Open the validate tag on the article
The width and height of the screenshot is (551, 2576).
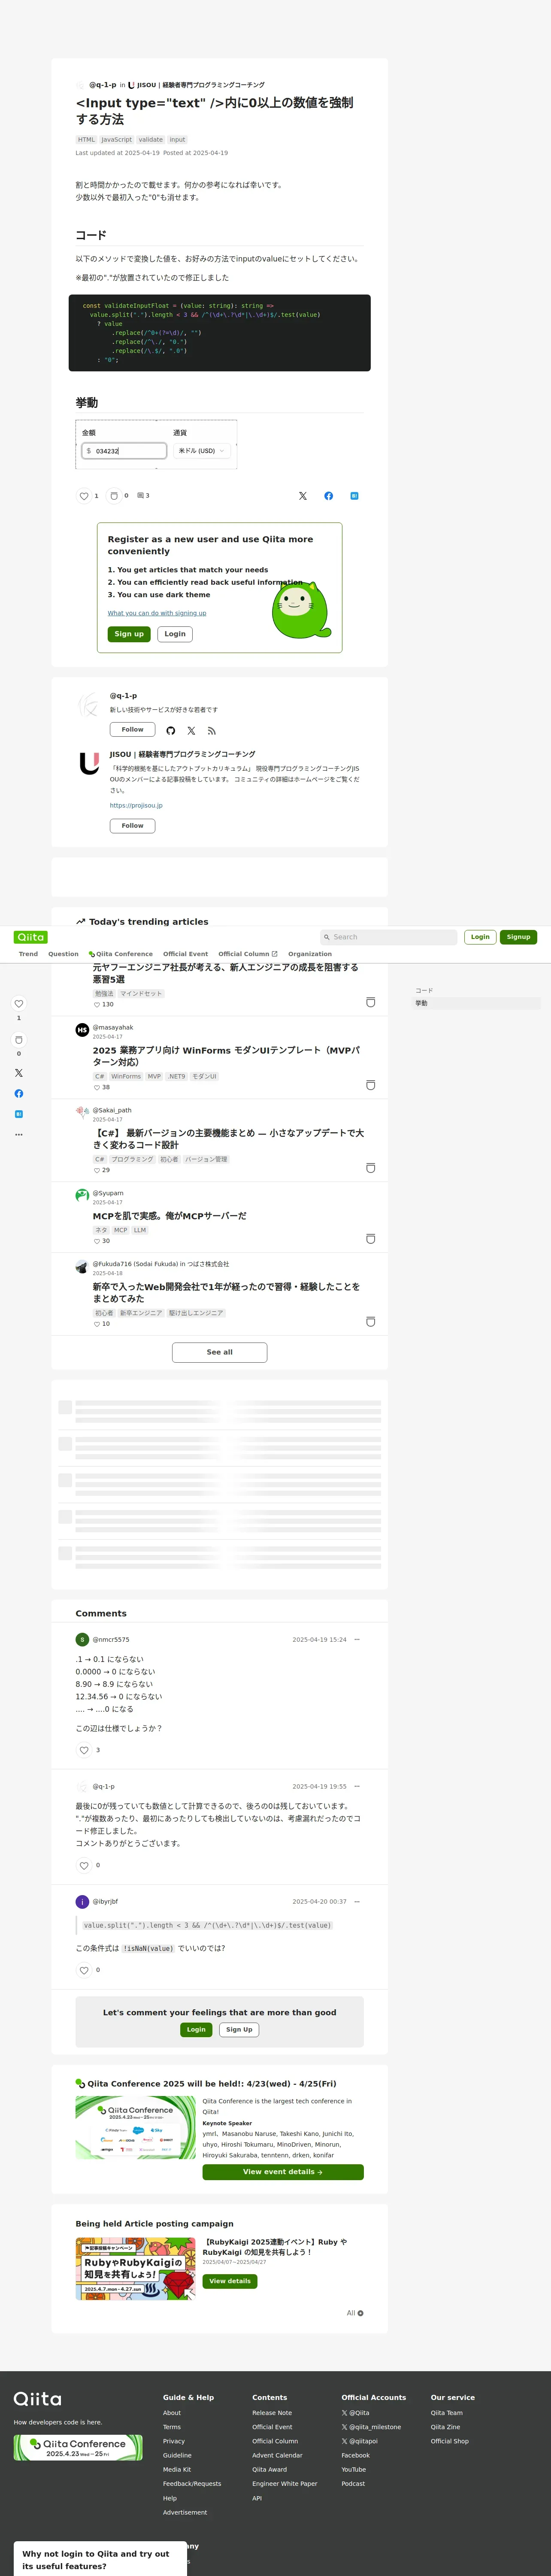151,140
